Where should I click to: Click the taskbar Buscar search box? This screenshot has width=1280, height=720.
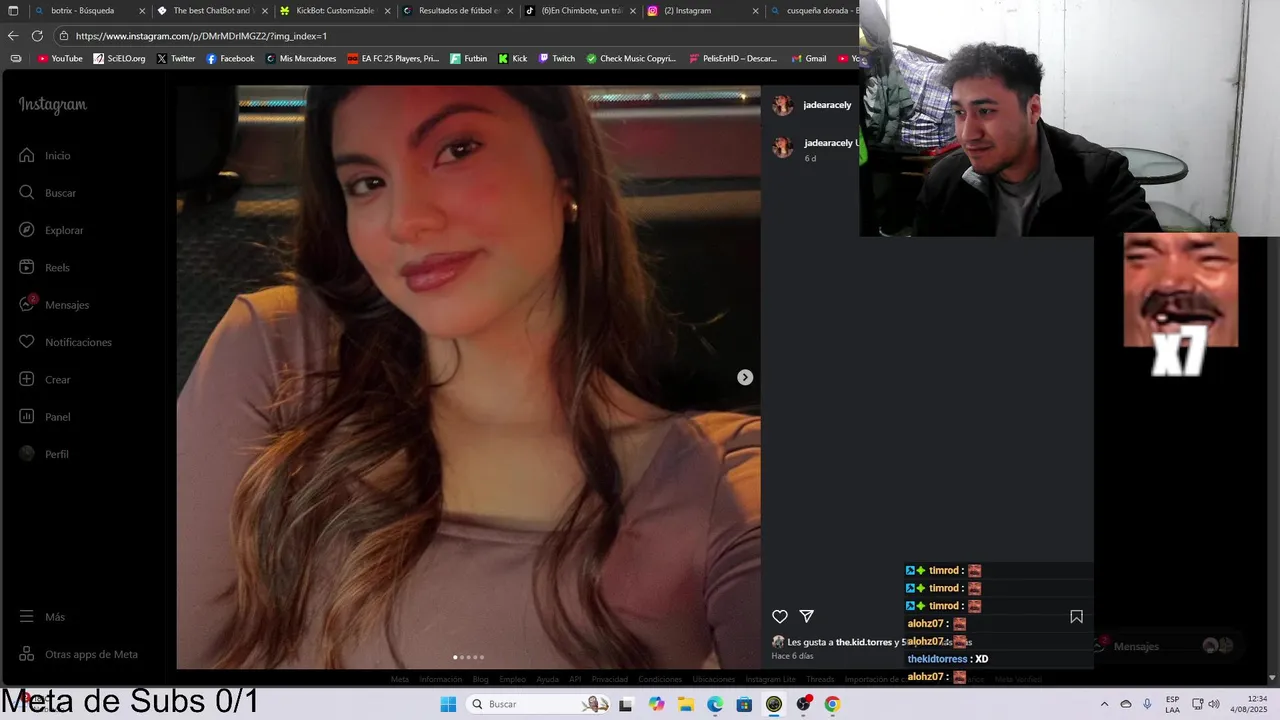[x=540, y=704]
